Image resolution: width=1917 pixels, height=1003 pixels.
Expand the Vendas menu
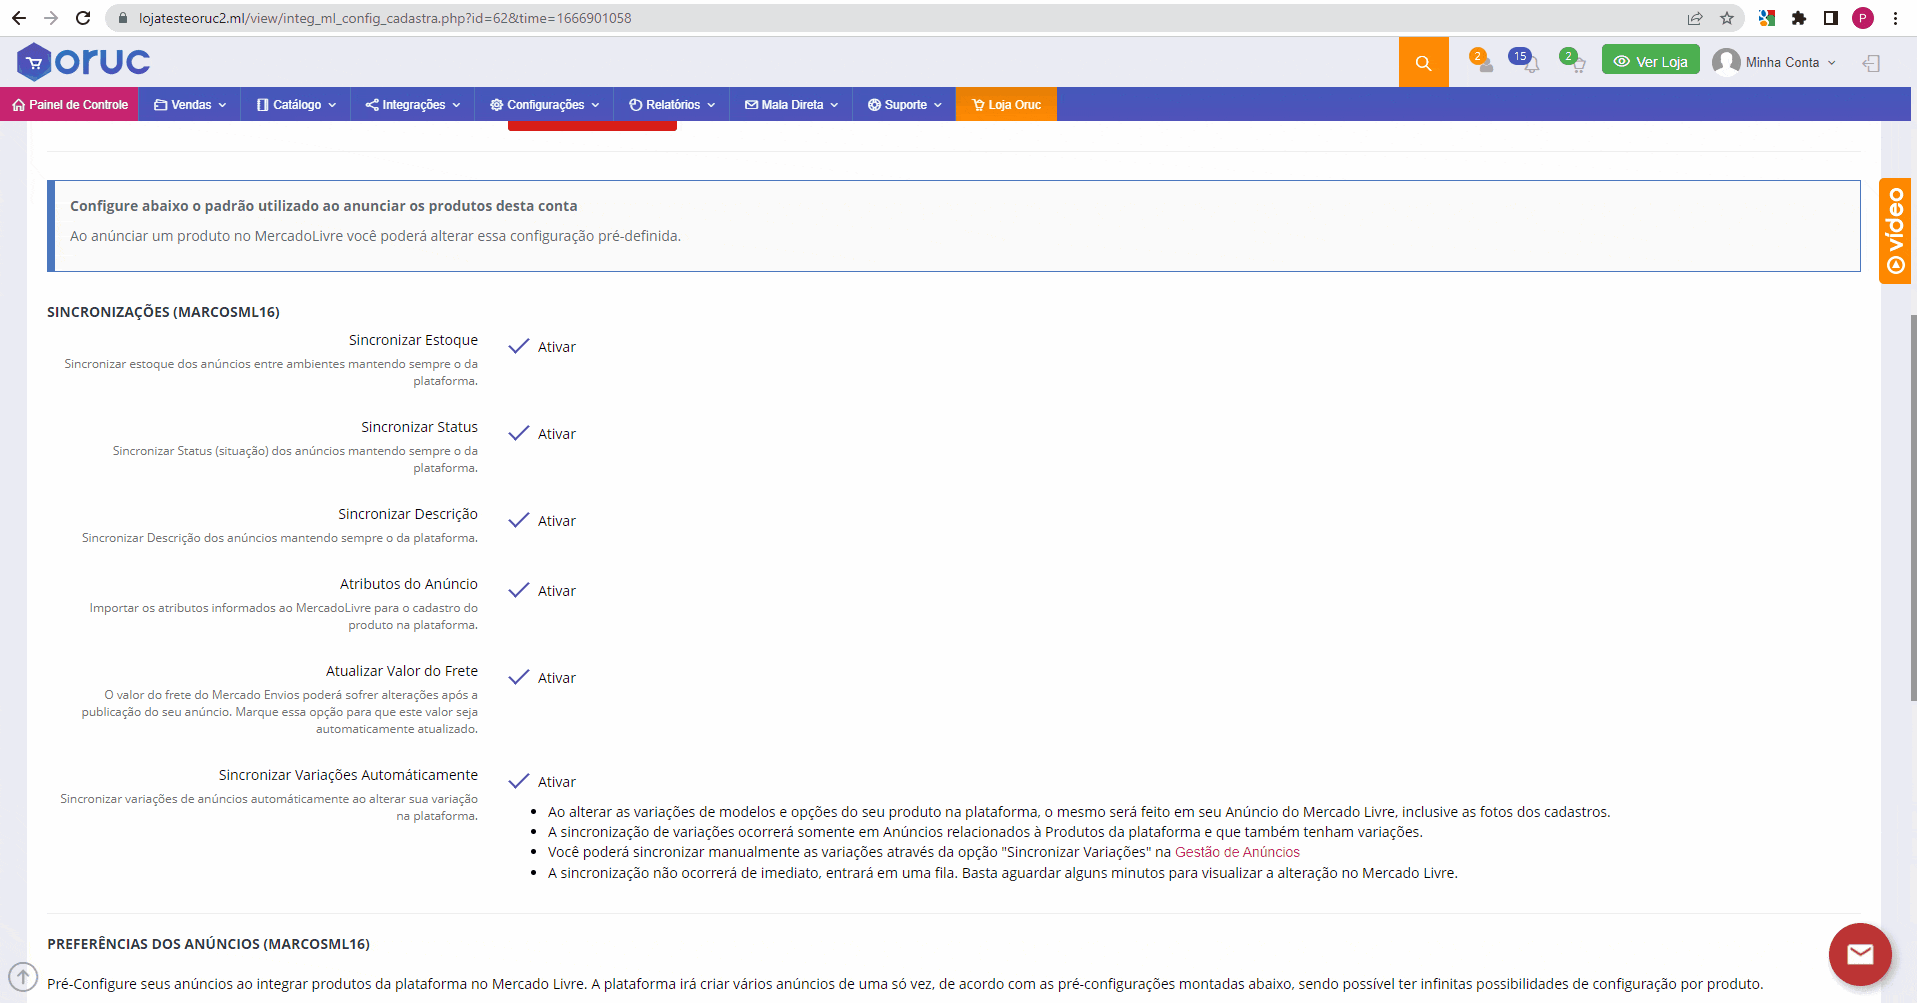(x=190, y=104)
